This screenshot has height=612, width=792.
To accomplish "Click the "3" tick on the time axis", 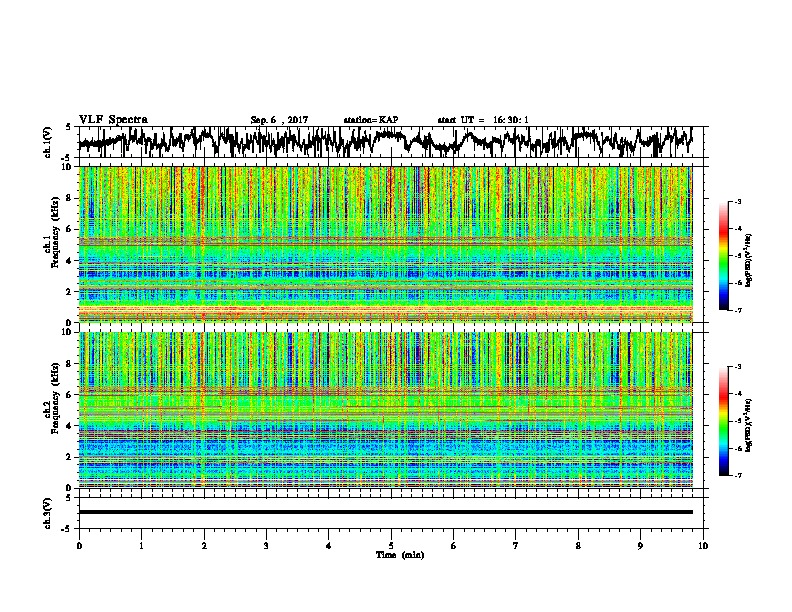I will point(266,546).
